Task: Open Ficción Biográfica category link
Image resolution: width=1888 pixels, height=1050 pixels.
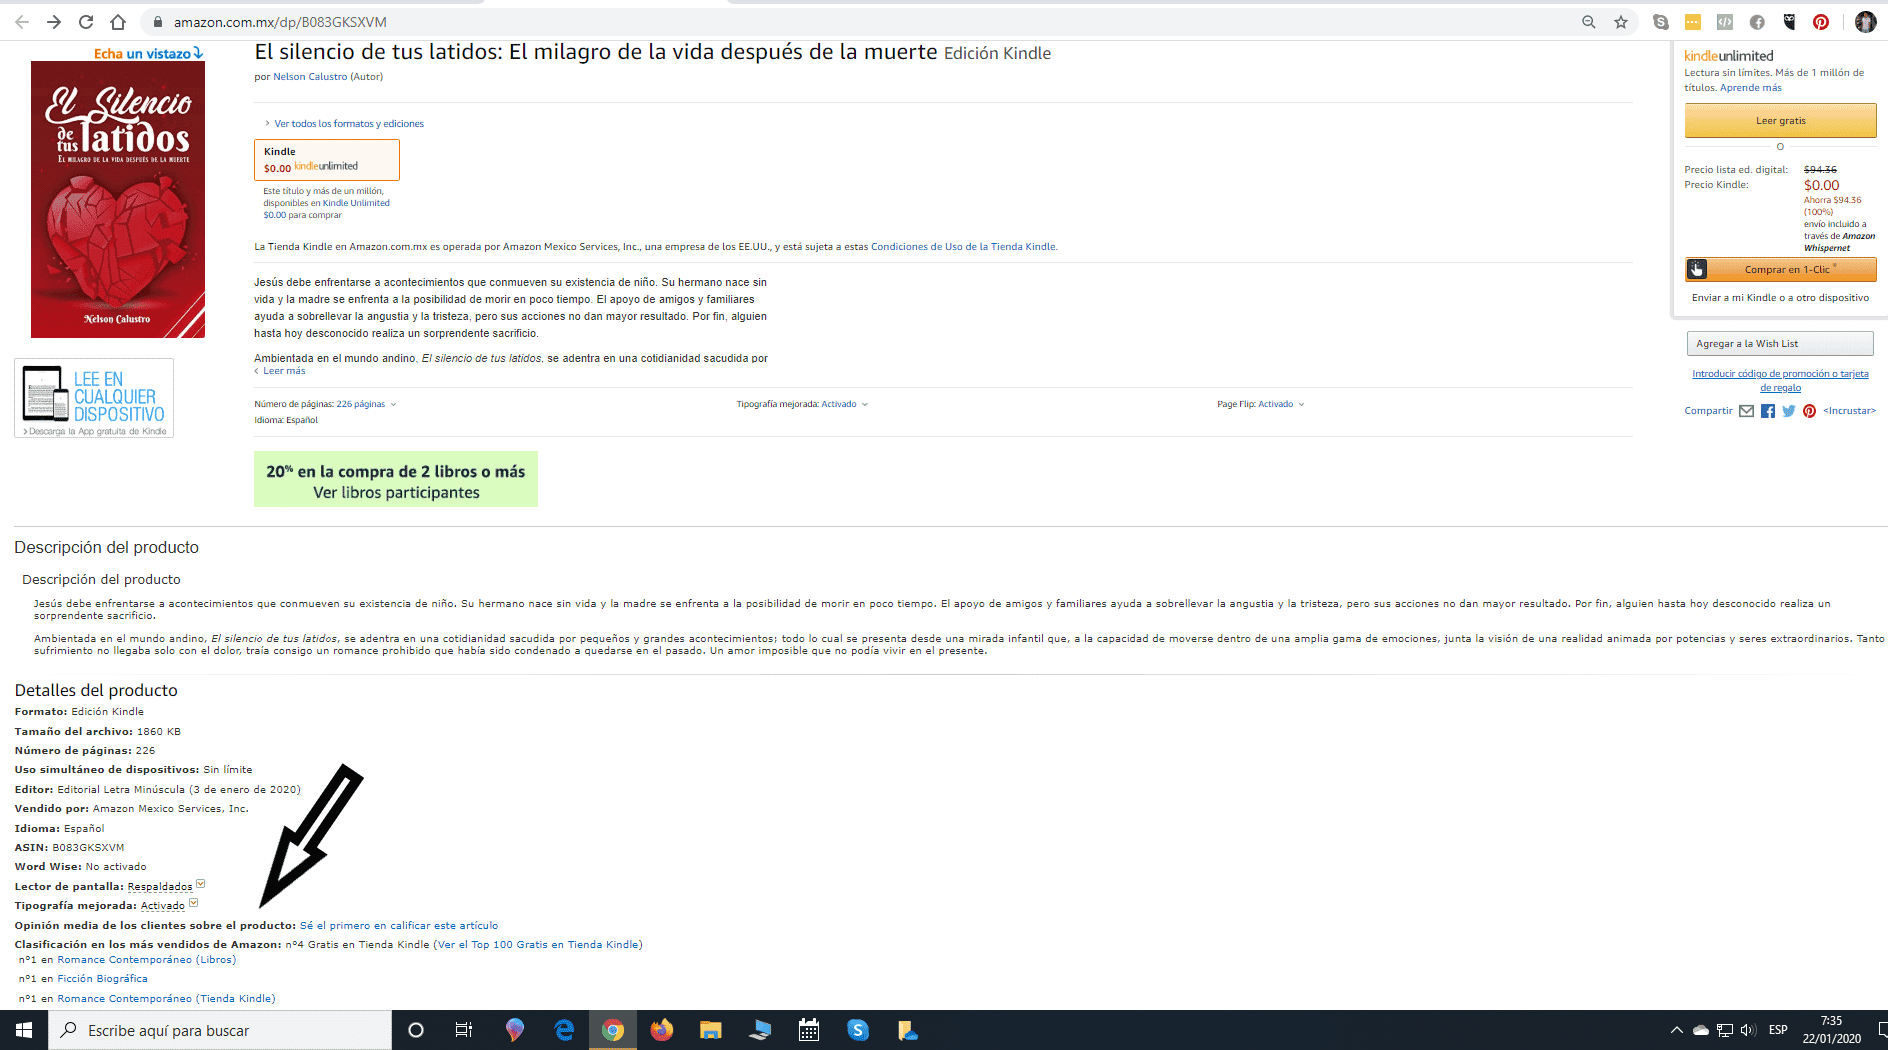Action: pyautogui.click(x=102, y=979)
